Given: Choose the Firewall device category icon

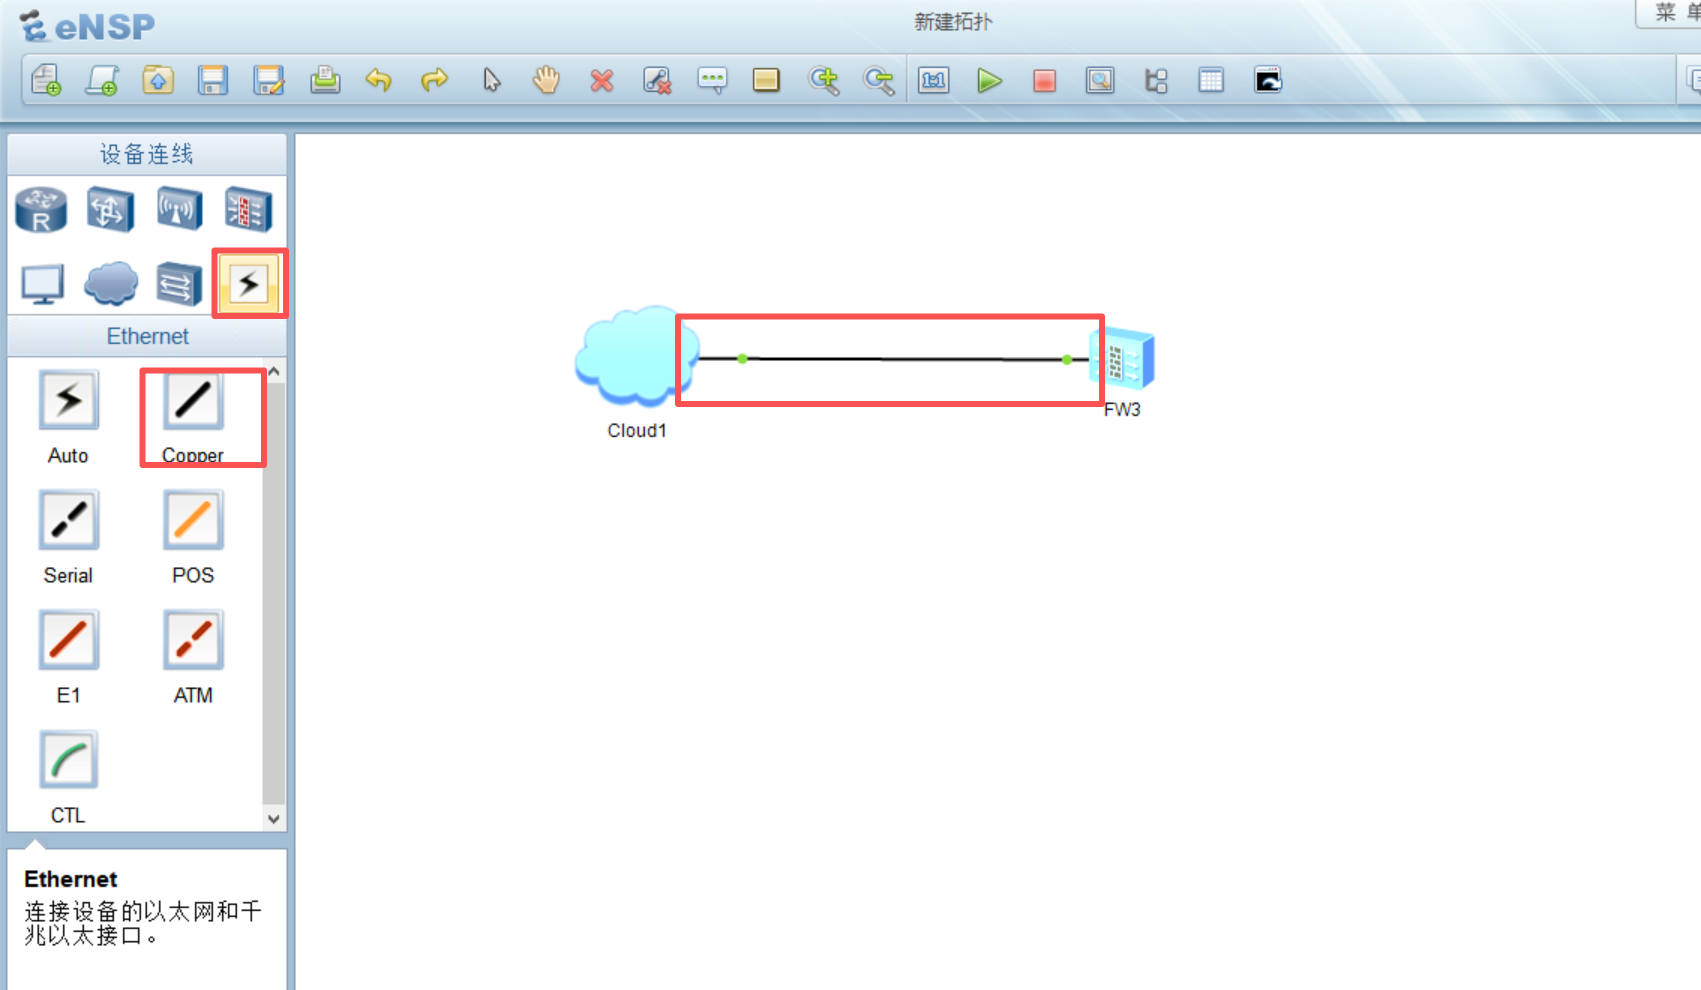Looking at the screenshot, I should 248,210.
